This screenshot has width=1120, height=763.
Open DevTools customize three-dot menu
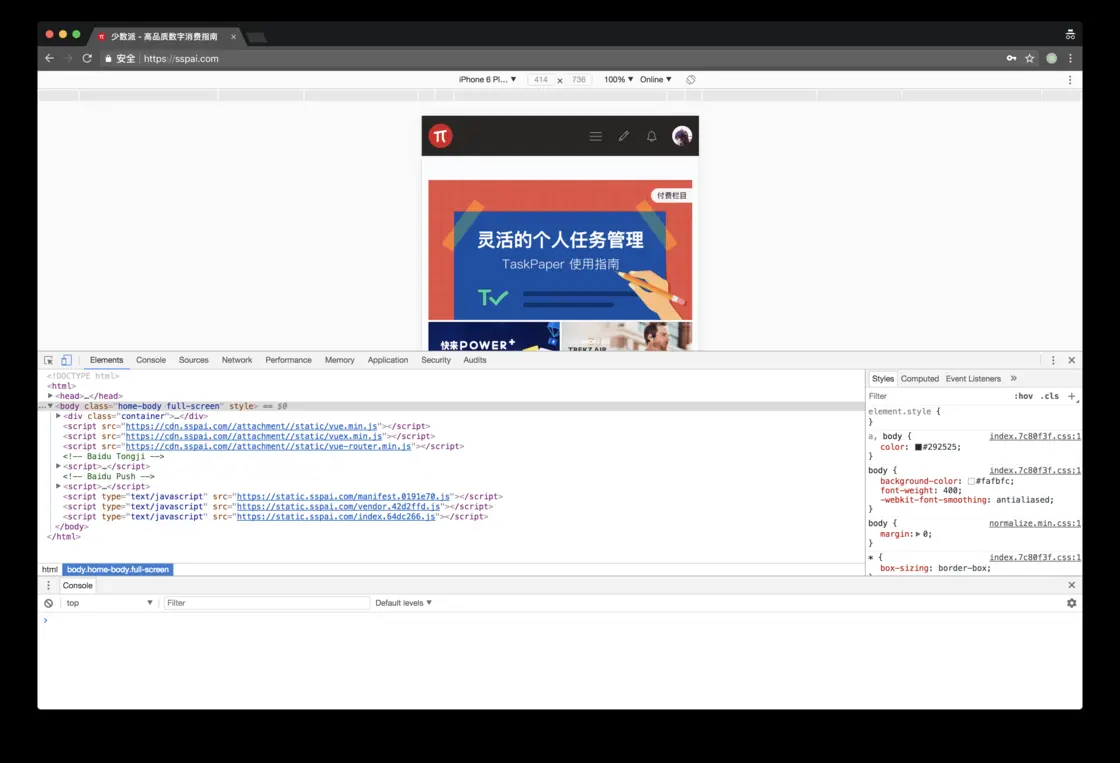pyautogui.click(x=1053, y=360)
